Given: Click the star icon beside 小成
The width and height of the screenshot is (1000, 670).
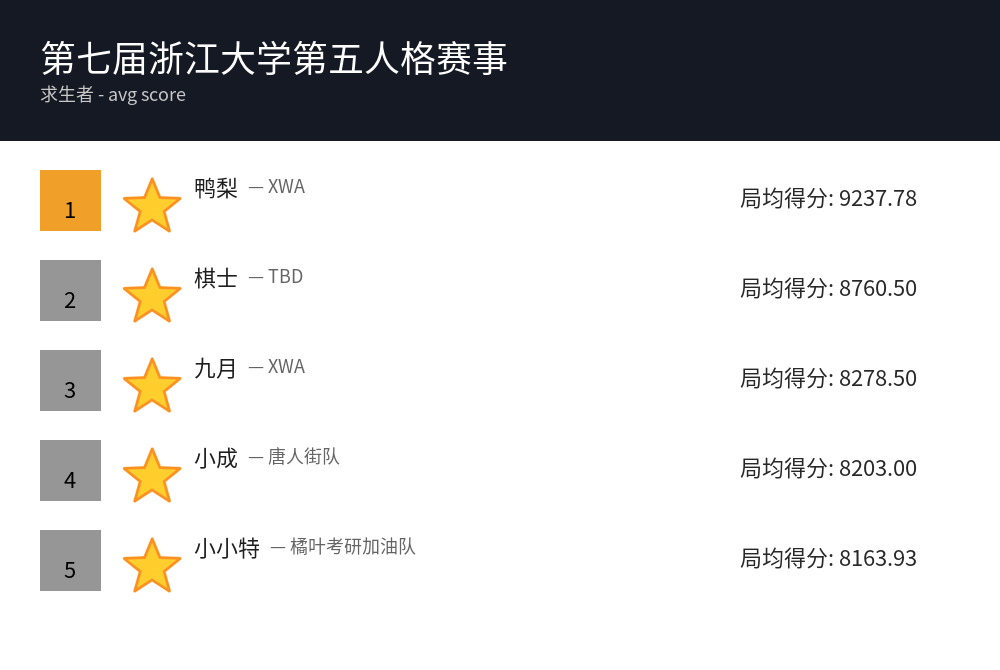Looking at the screenshot, I should (152, 475).
